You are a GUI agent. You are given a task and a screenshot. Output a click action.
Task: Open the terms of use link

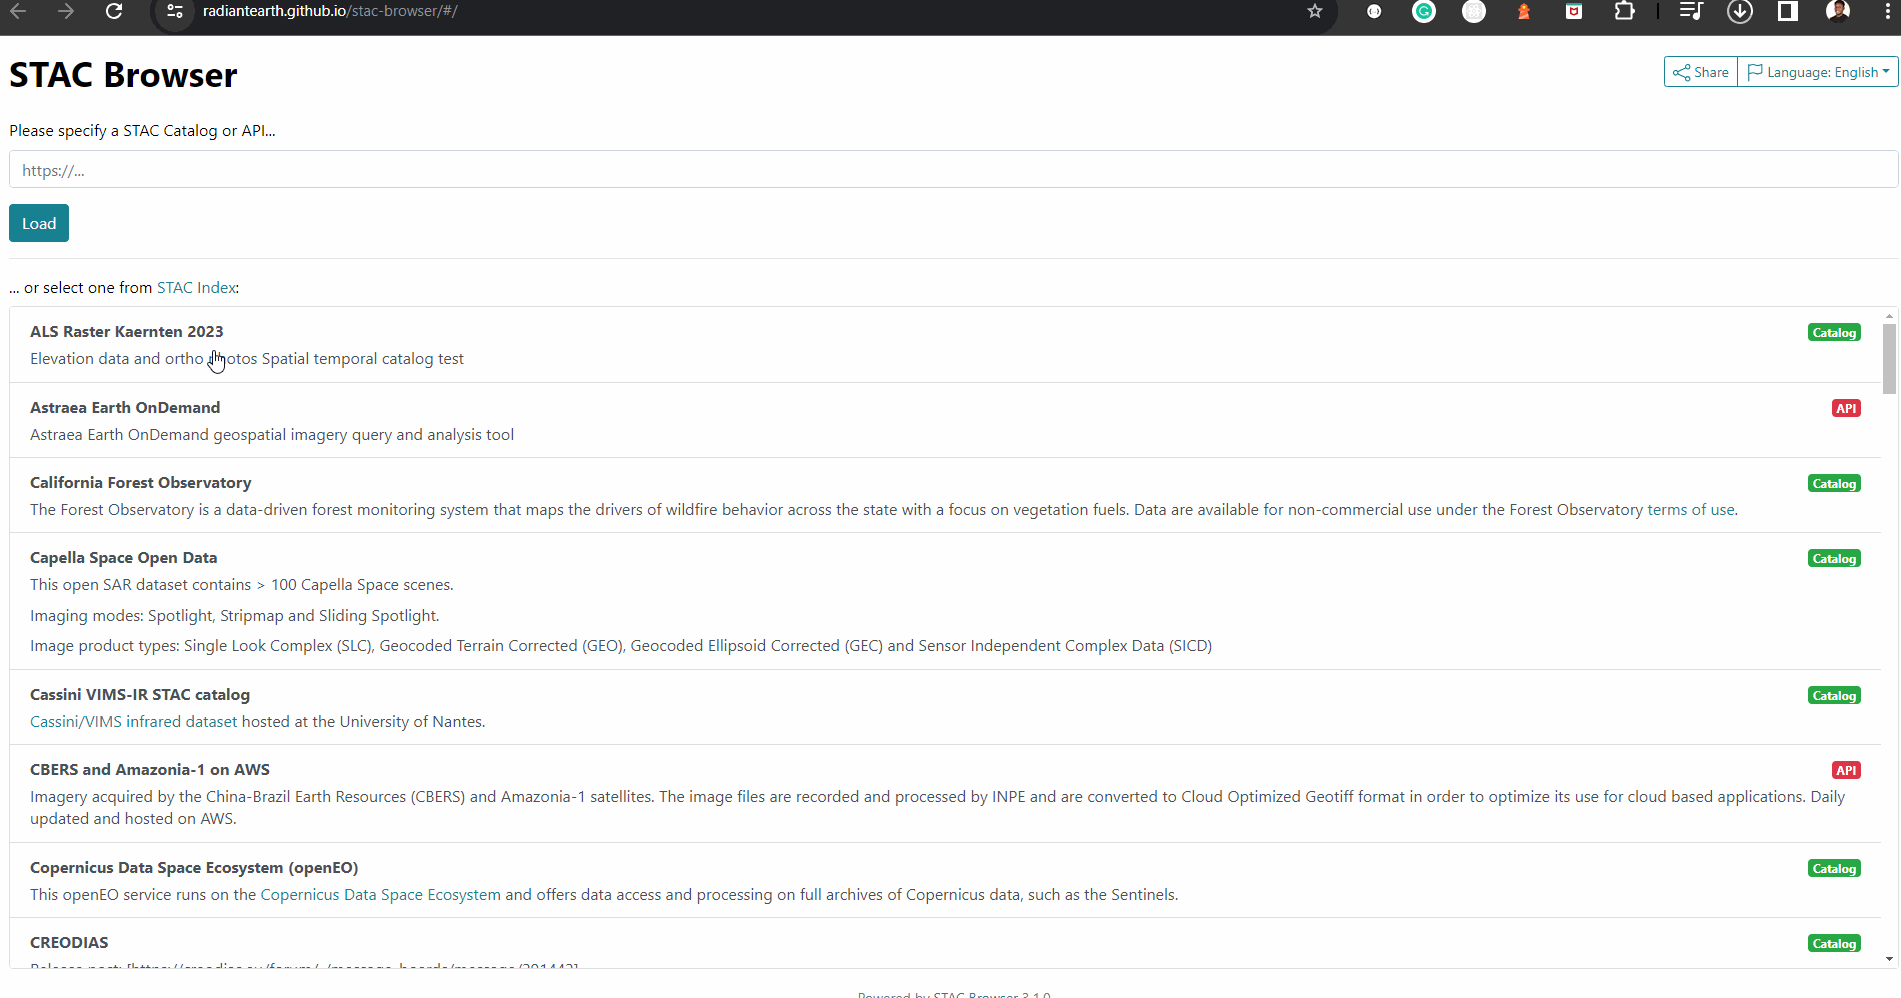(x=1691, y=509)
